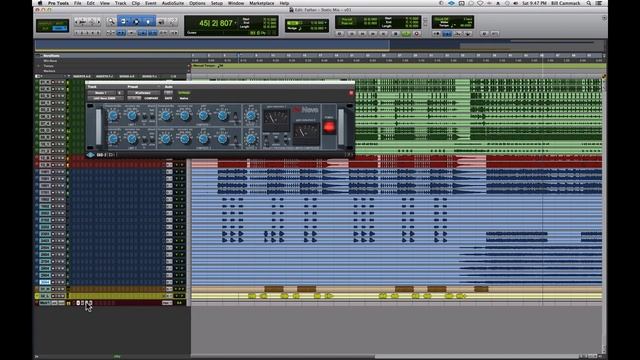Click the Manual Tempo ruler marker

(x=207, y=66)
